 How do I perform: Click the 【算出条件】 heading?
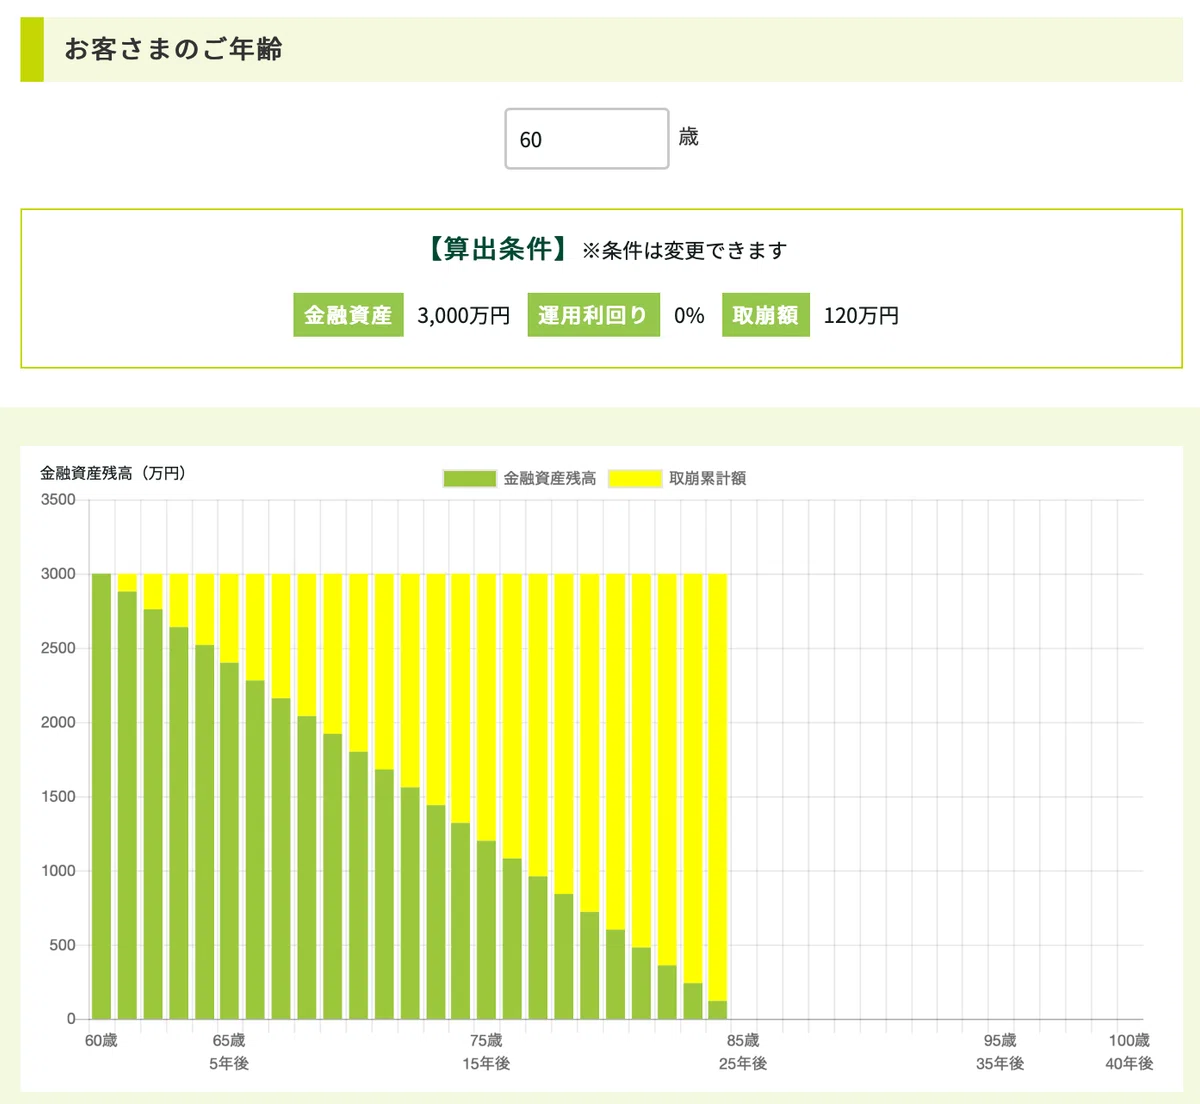coord(498,249)
